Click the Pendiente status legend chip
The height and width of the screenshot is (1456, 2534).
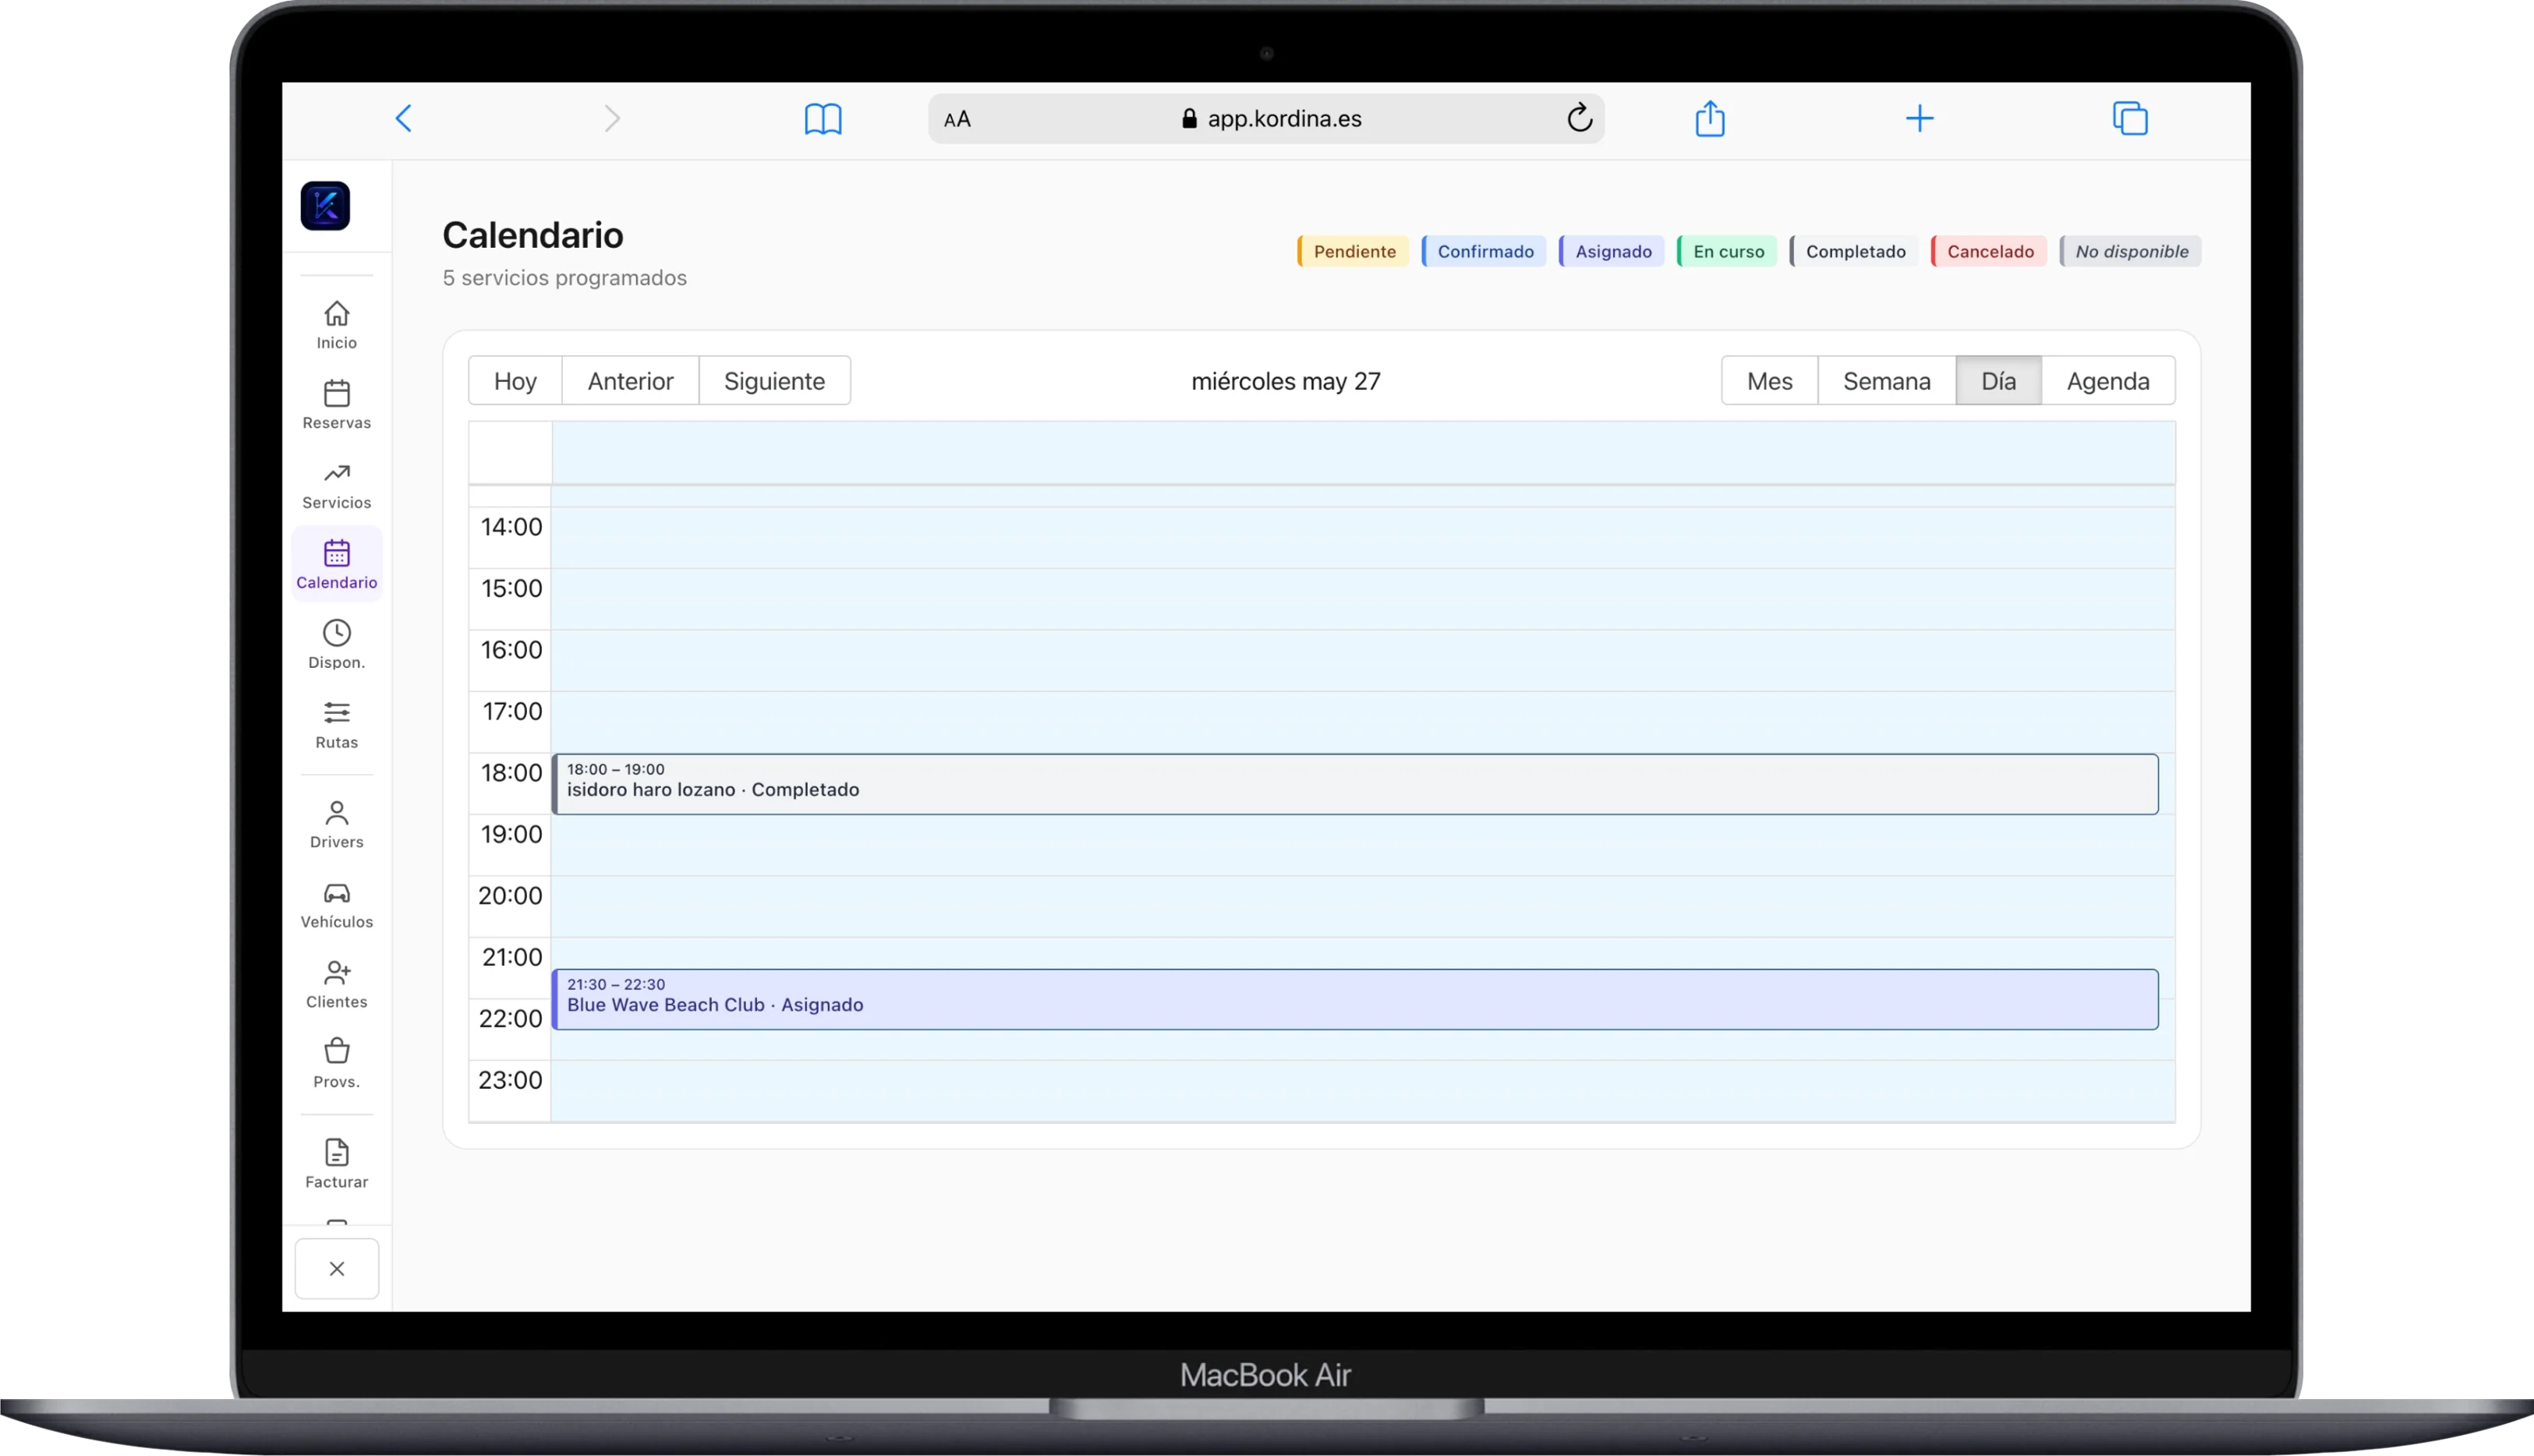1353,251
